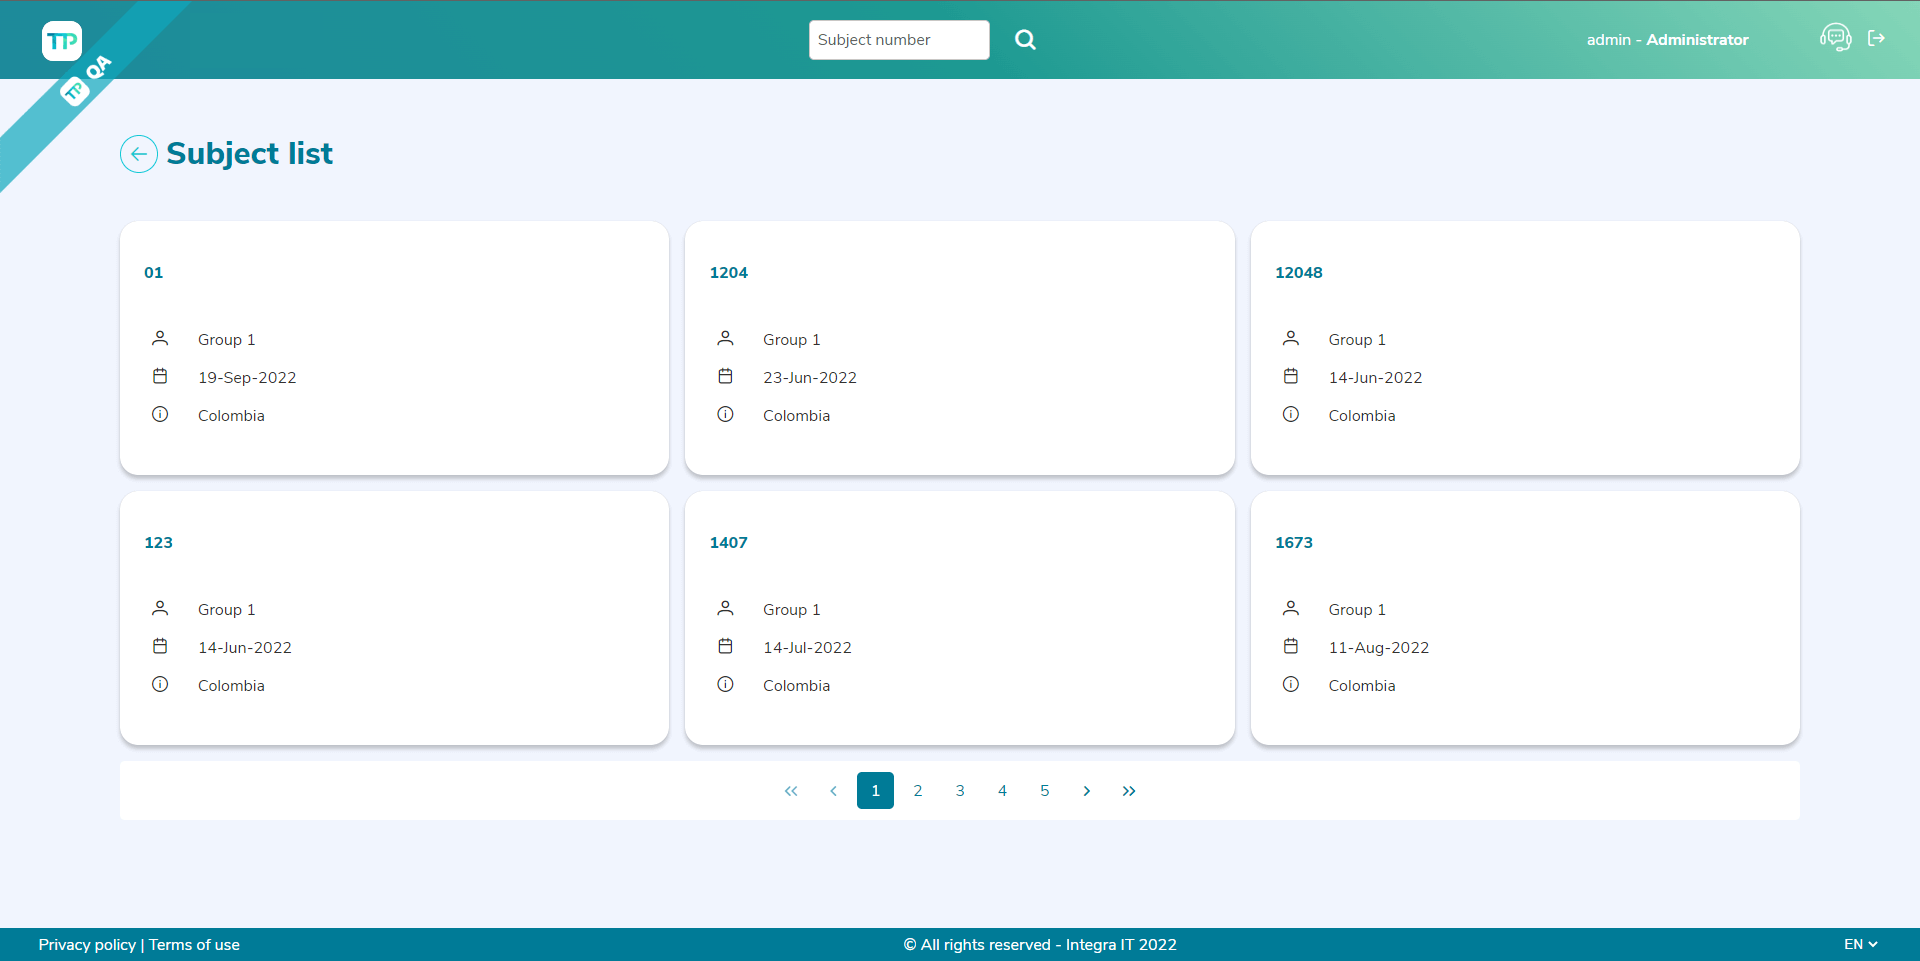Open the EN language dropdown
This screenshot has height=961, width=1920.
tap(1861, 944)
